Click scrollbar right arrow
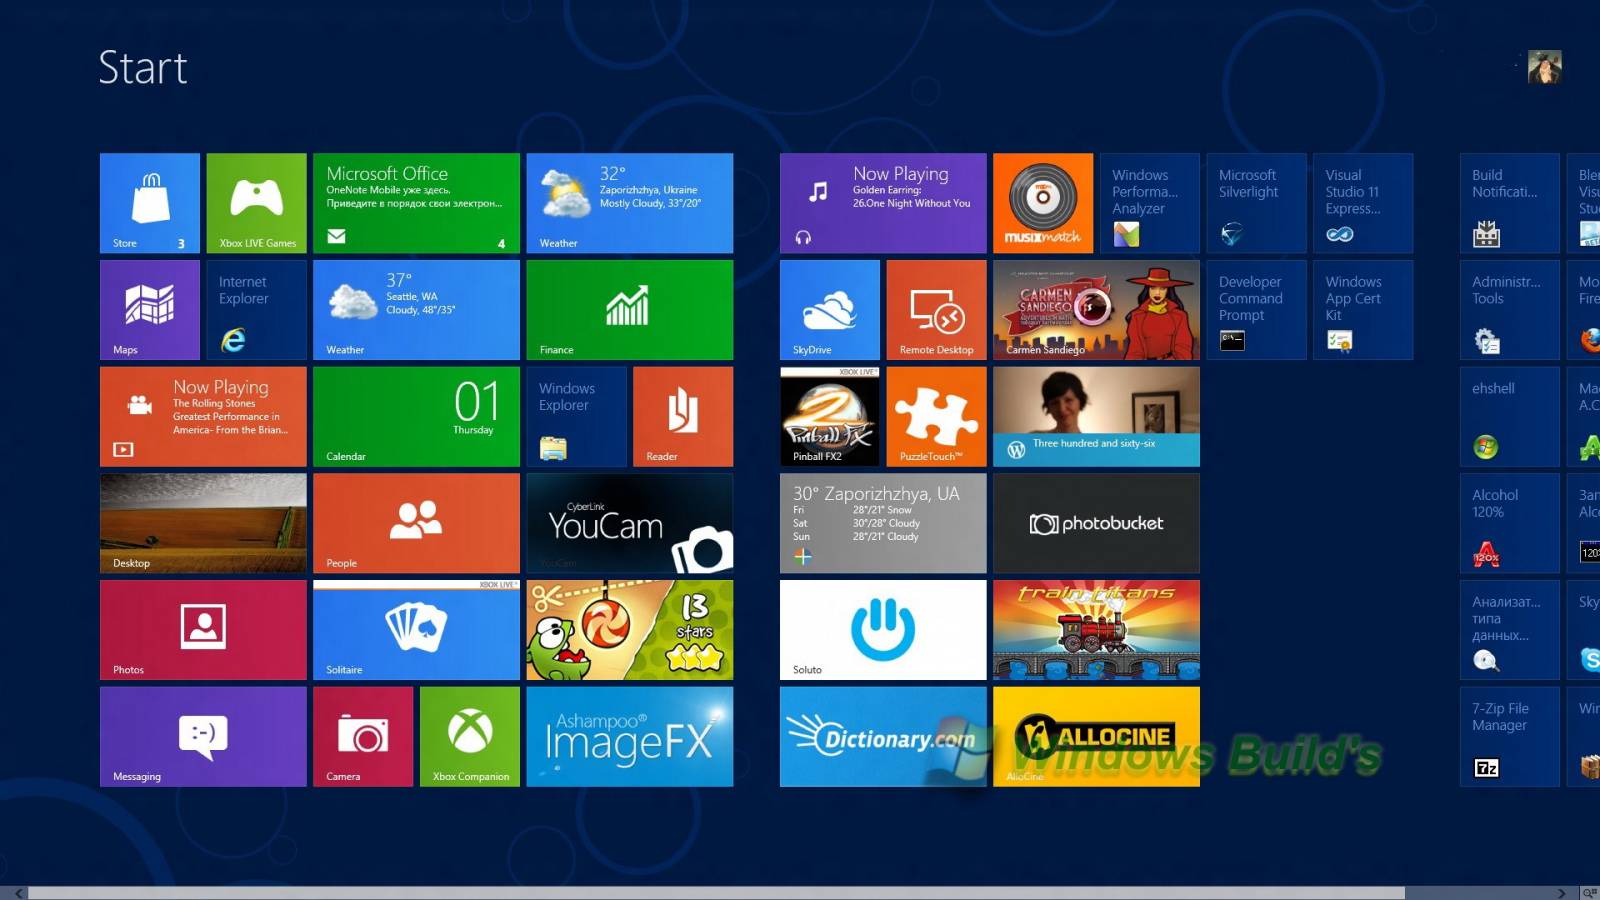The image size is (1600, 900). pyautogui.click(x=1562, y=893)
